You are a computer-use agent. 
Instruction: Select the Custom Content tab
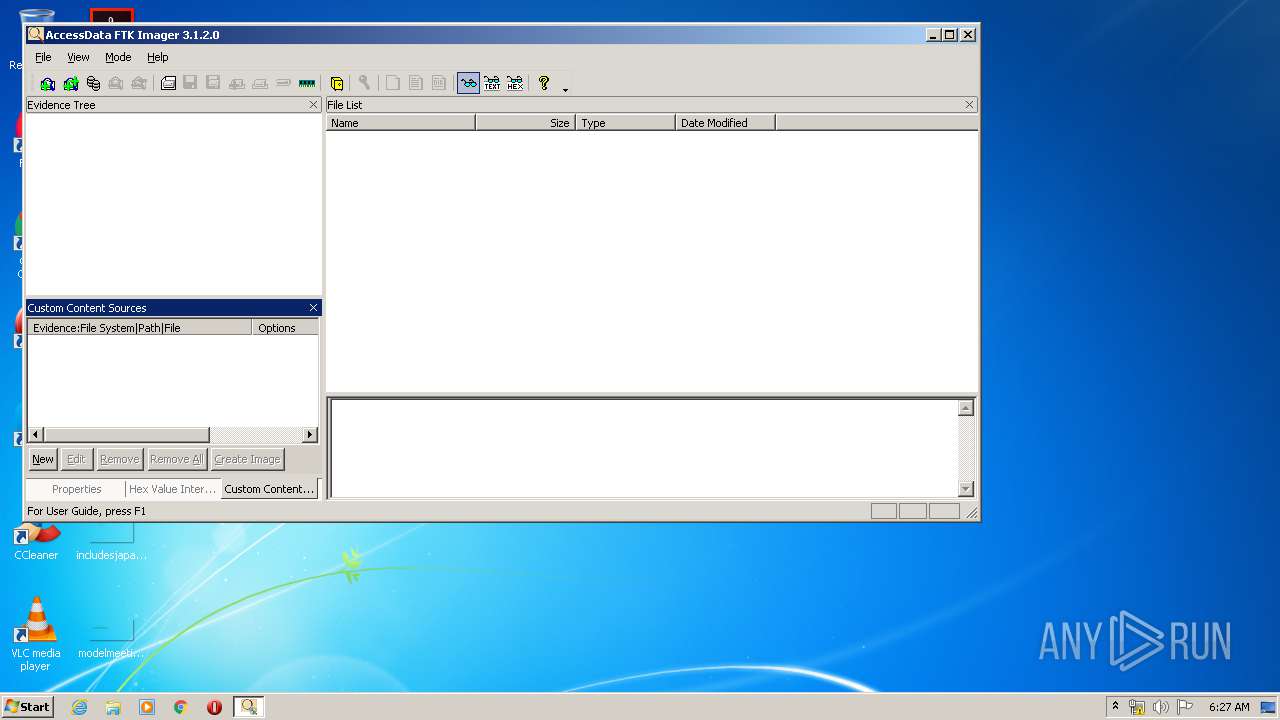click(269, 488)
